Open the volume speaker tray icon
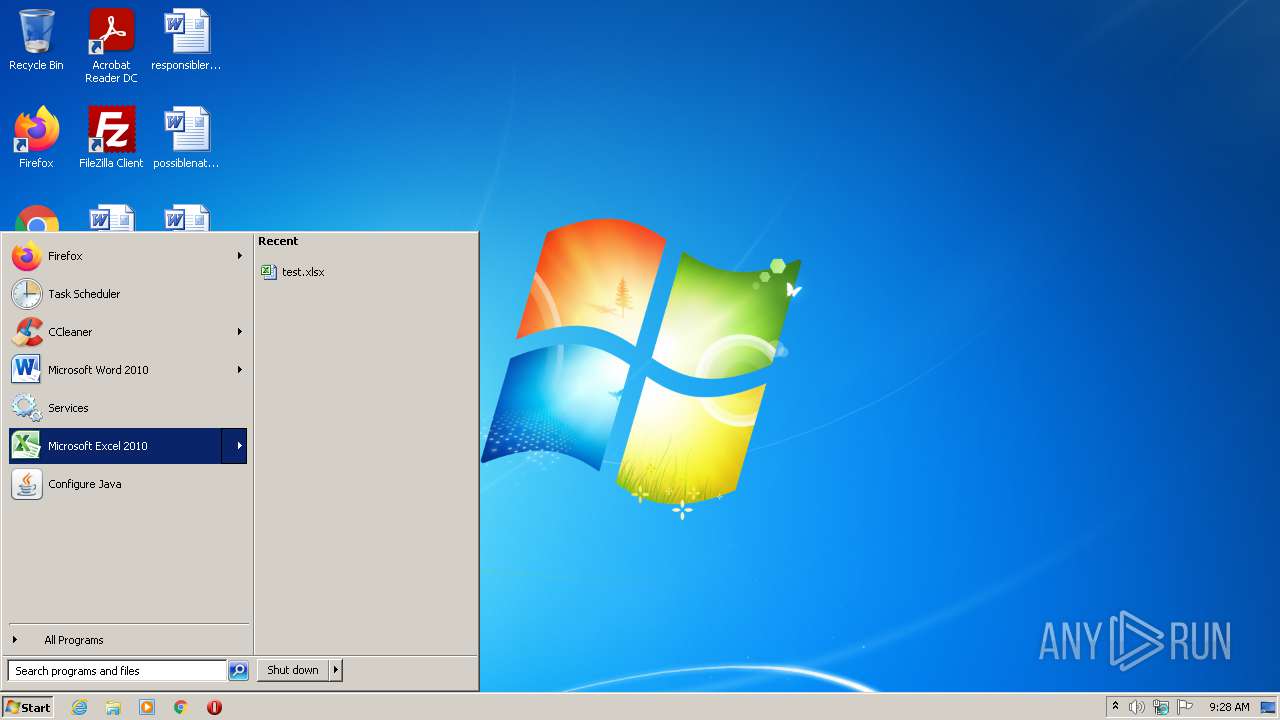The width and height of the screenshot is (1280, 720). (1137, 707)
